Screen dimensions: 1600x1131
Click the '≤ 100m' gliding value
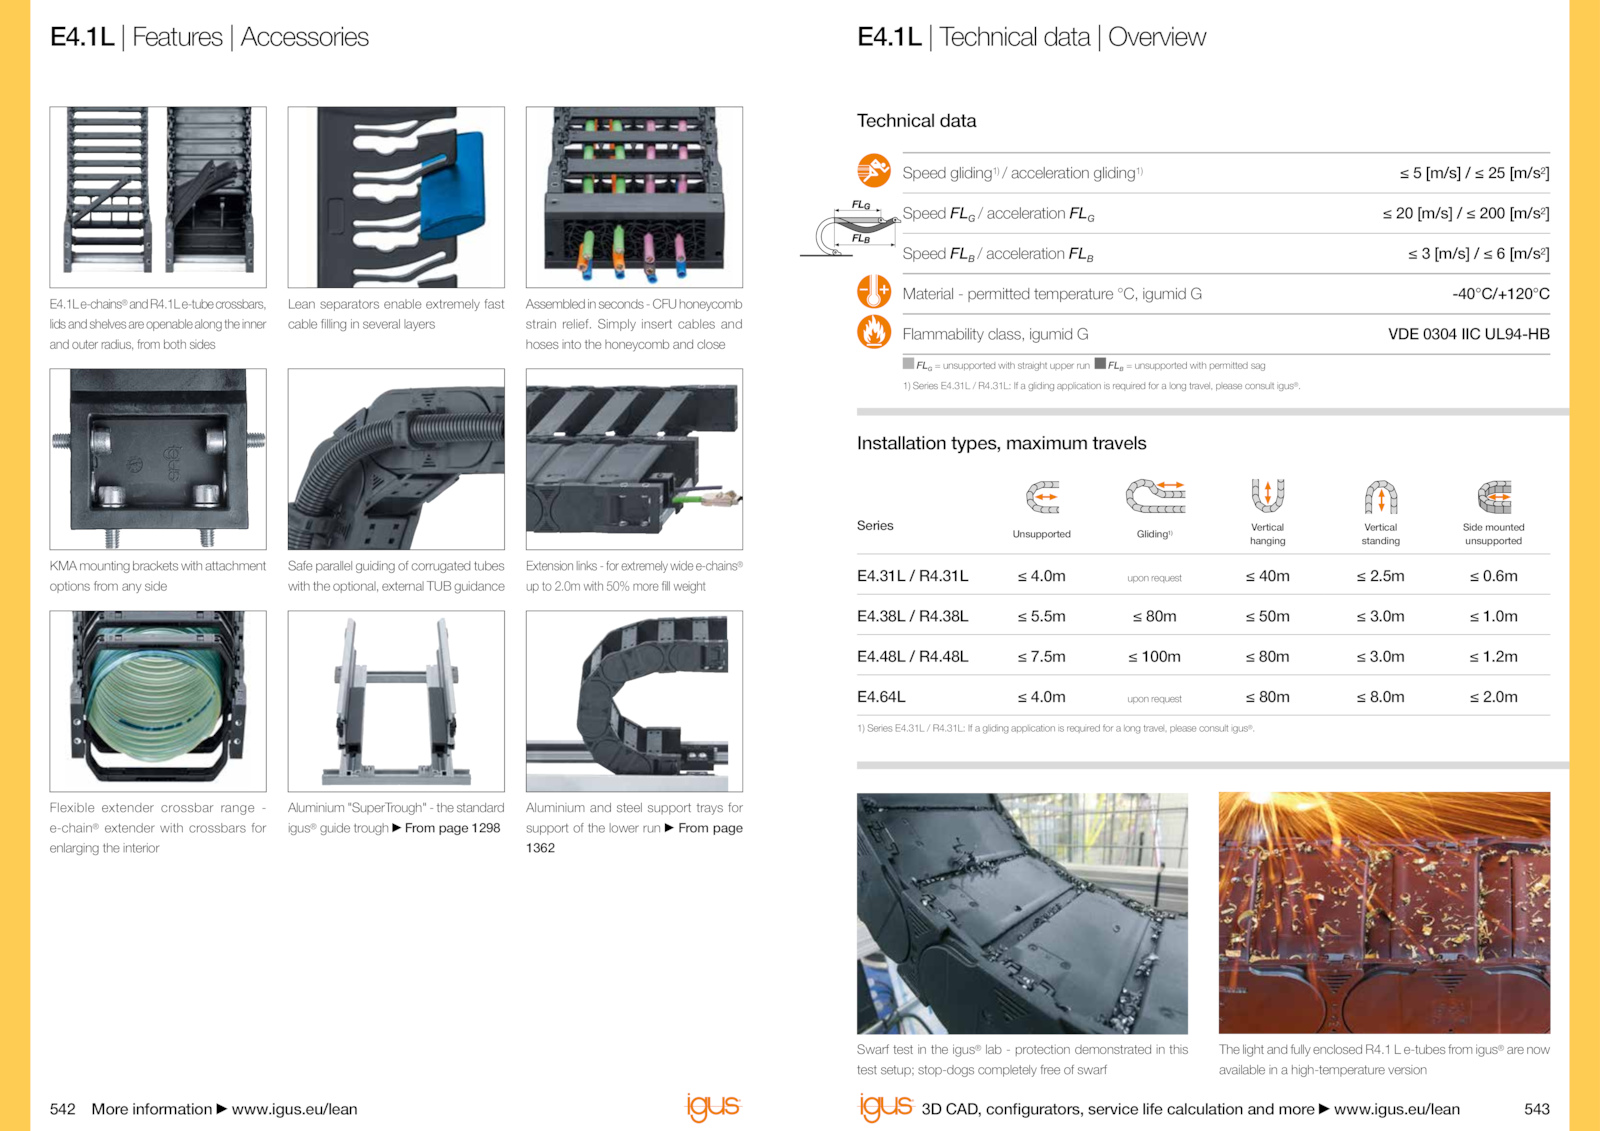point(1154,657)
